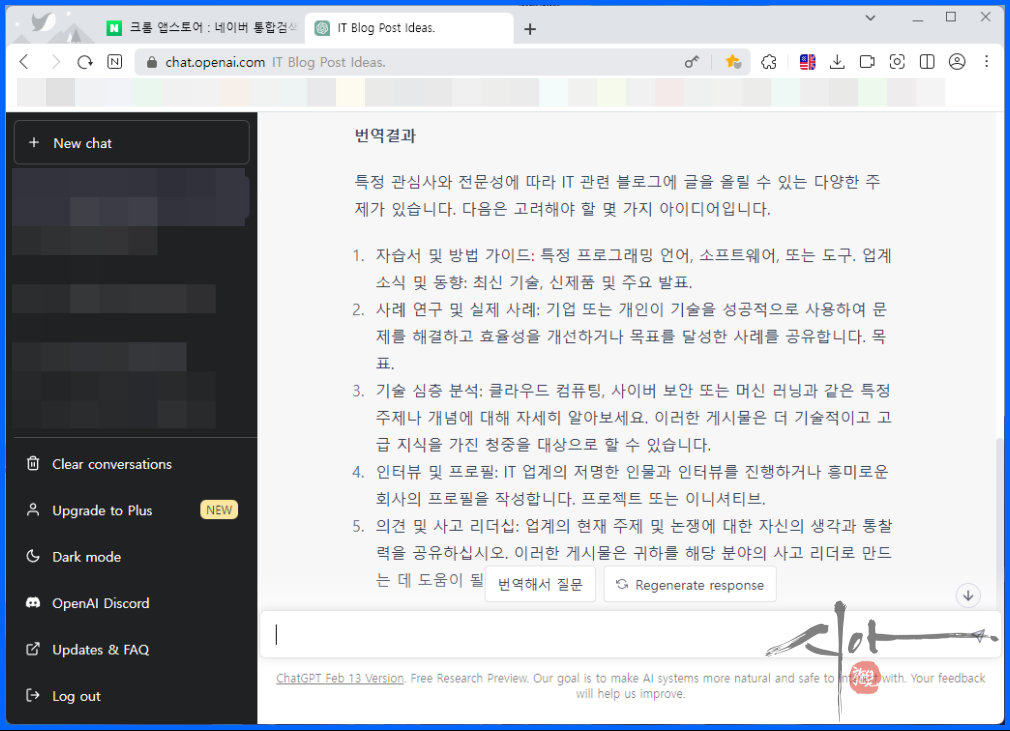This screenshot has height=731, width=1010.
Task: Click Upgrade to Plus
Action: (x=103, y=510)
